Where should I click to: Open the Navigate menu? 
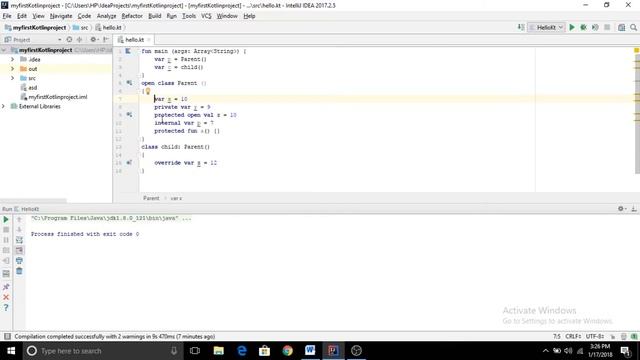click(61, 16)
